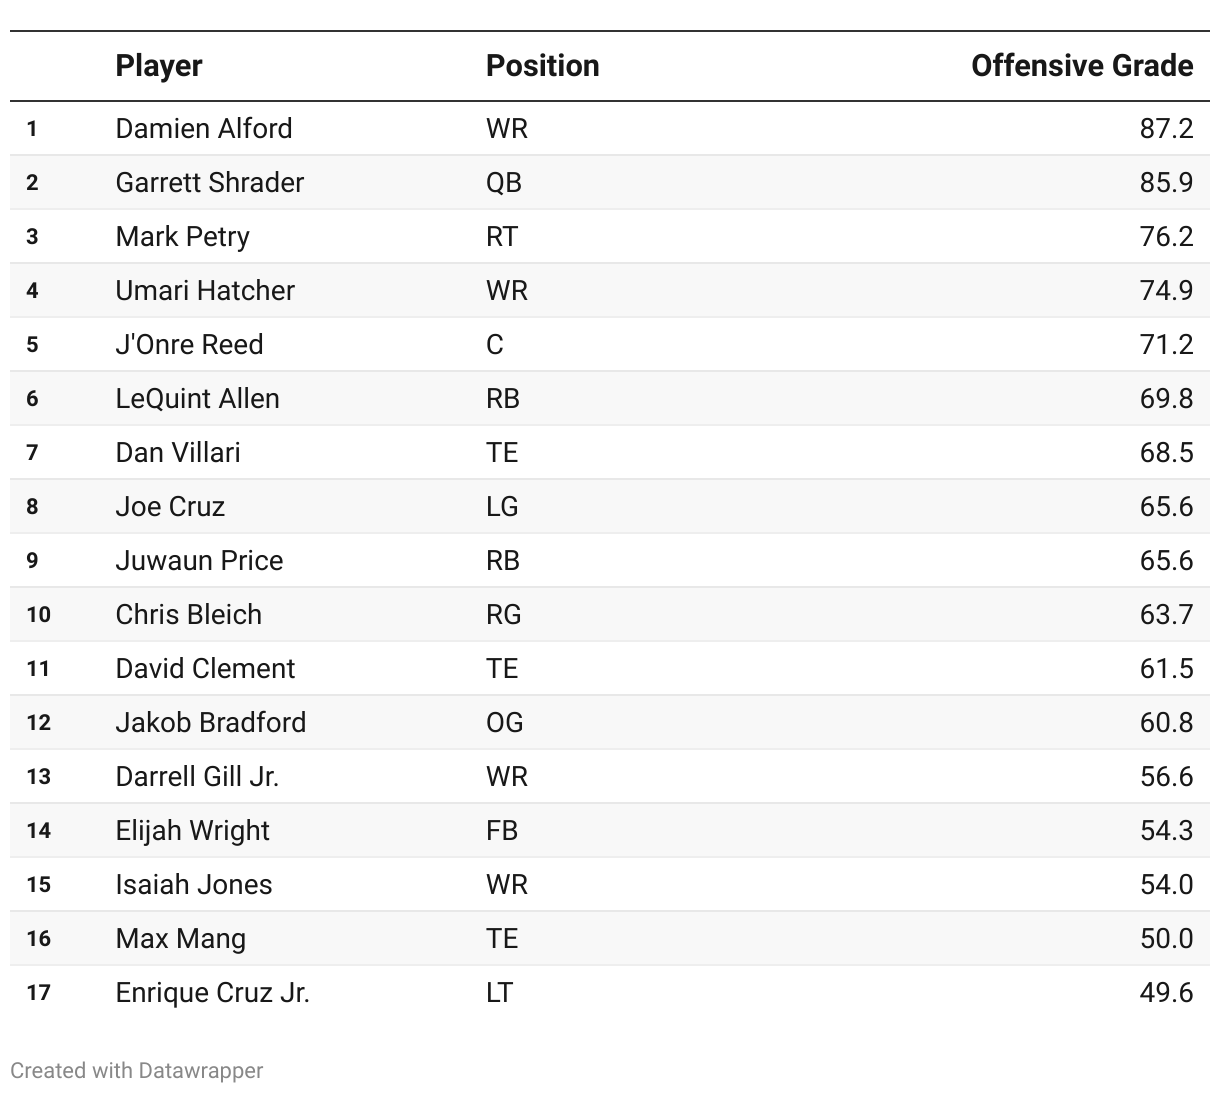1220x1094 pixels.
Task: Select the J'Onre Reed name cell
Action: click(x=189, y=344)
